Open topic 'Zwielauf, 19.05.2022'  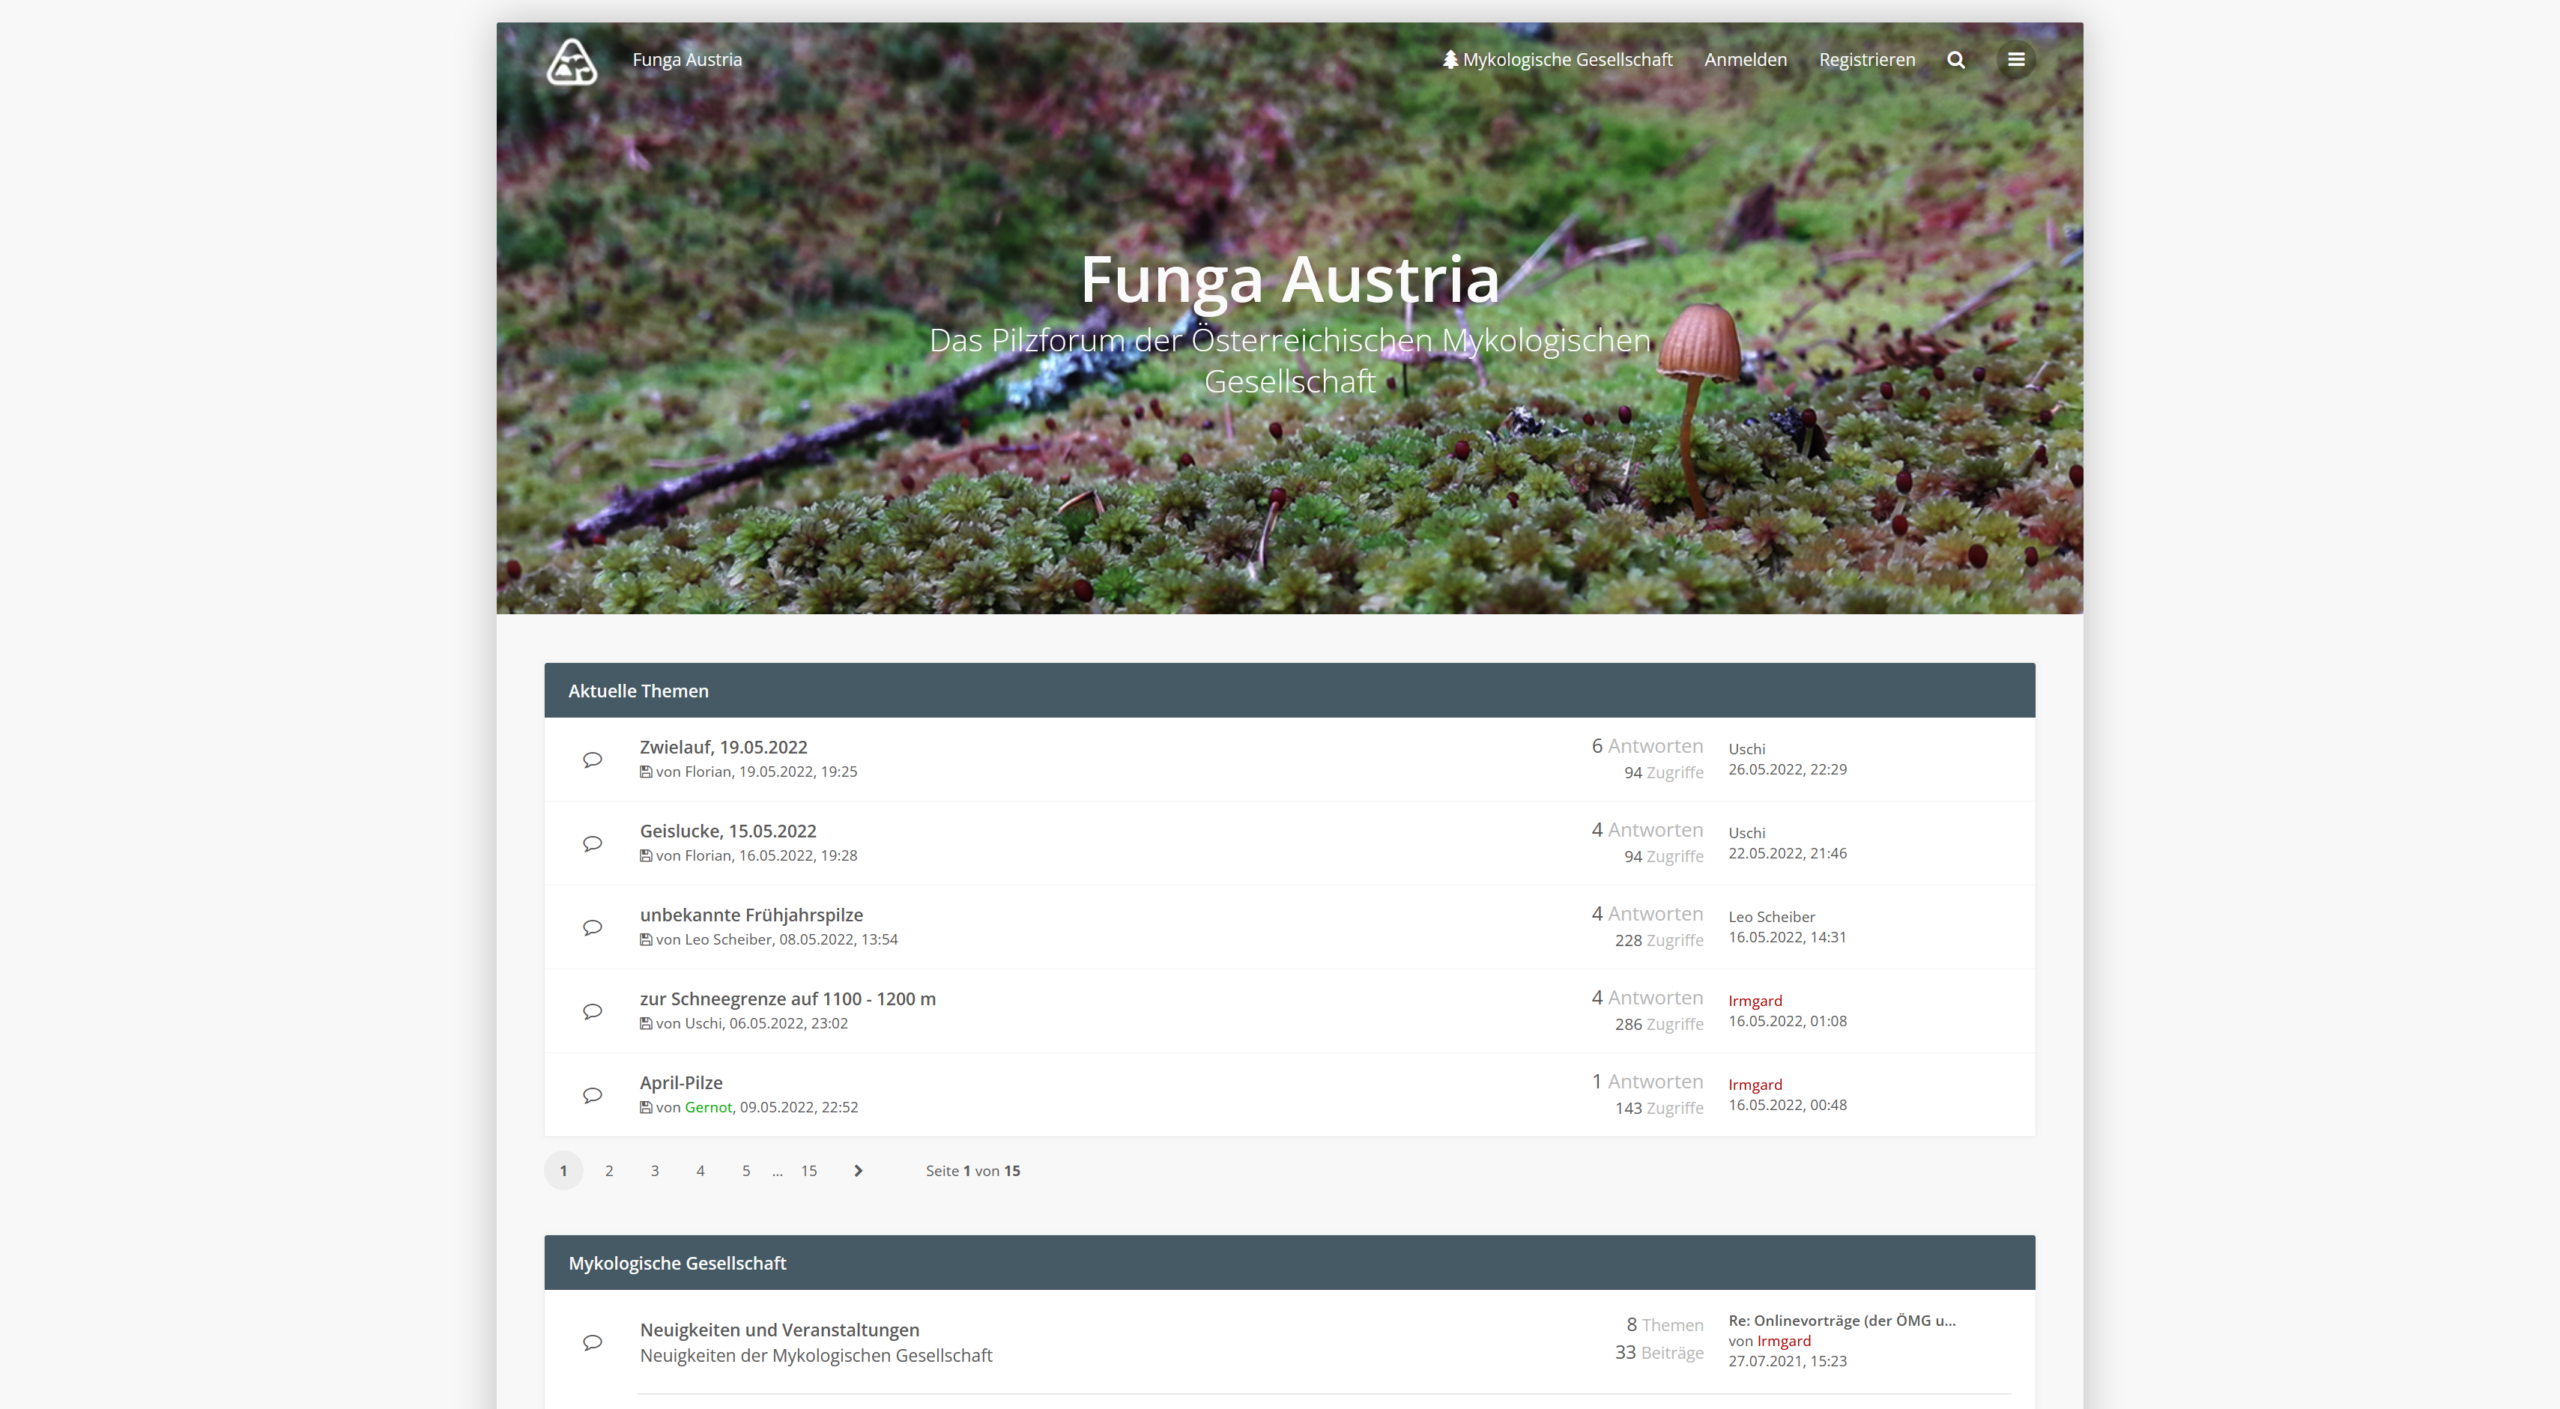click(723, 747)
